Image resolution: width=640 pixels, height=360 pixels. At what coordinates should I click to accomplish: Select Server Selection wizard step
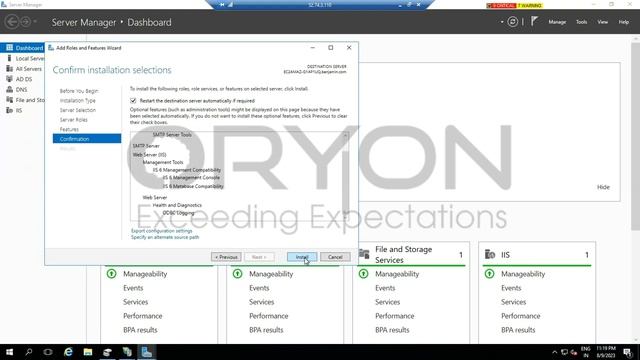click(x=78, y=110)
